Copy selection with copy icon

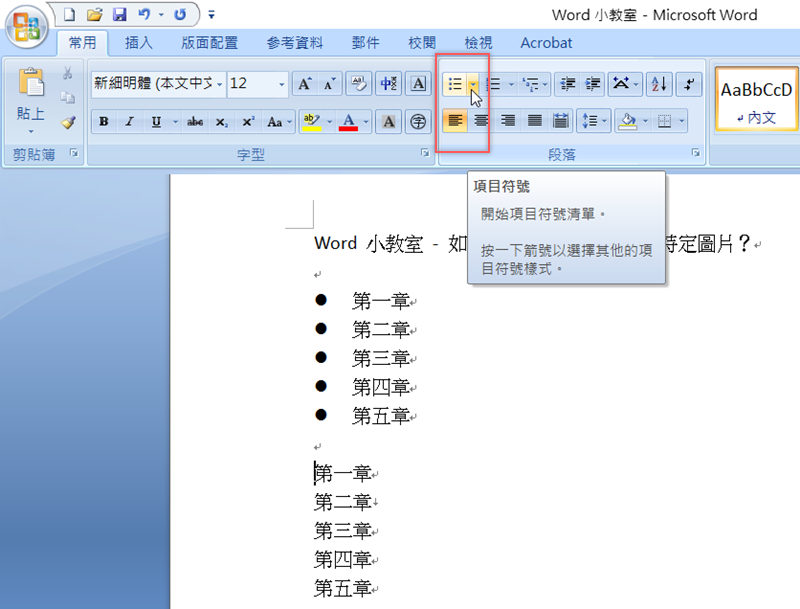[67, 97]
